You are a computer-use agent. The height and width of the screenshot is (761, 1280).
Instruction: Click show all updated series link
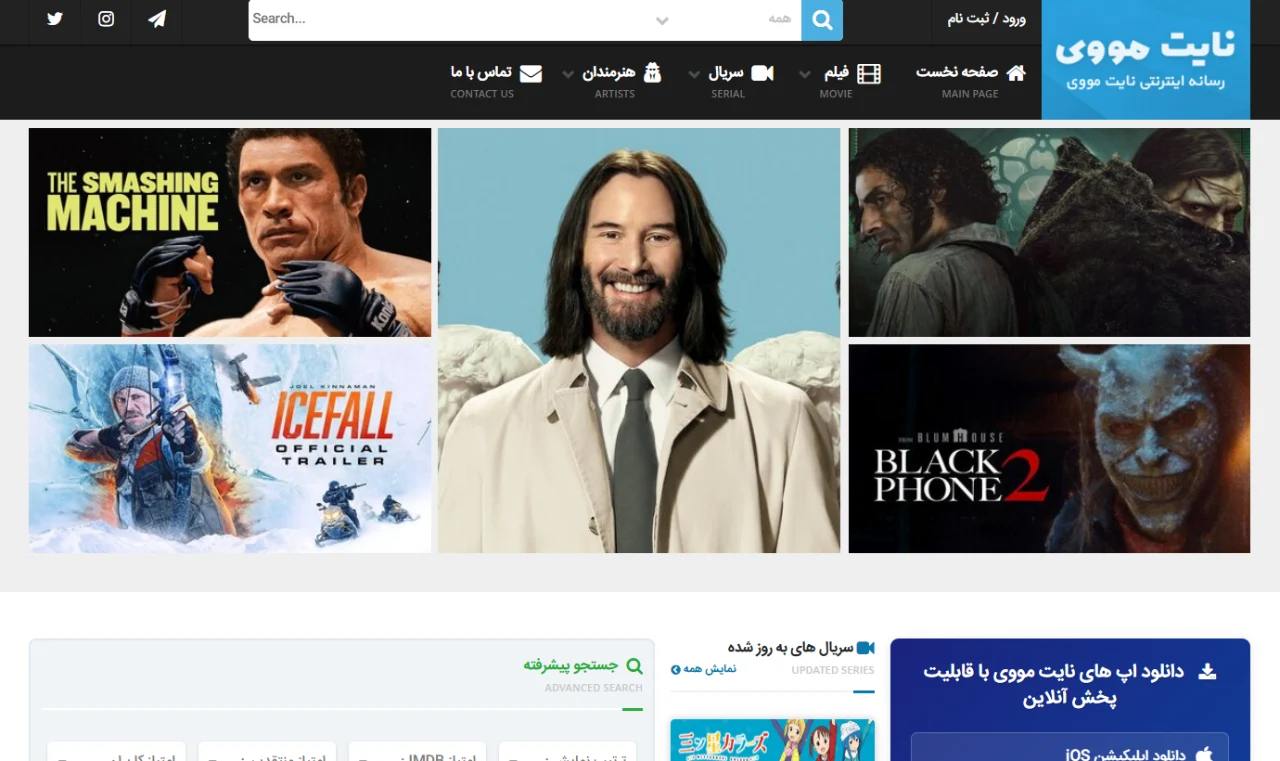coord(704,669)
